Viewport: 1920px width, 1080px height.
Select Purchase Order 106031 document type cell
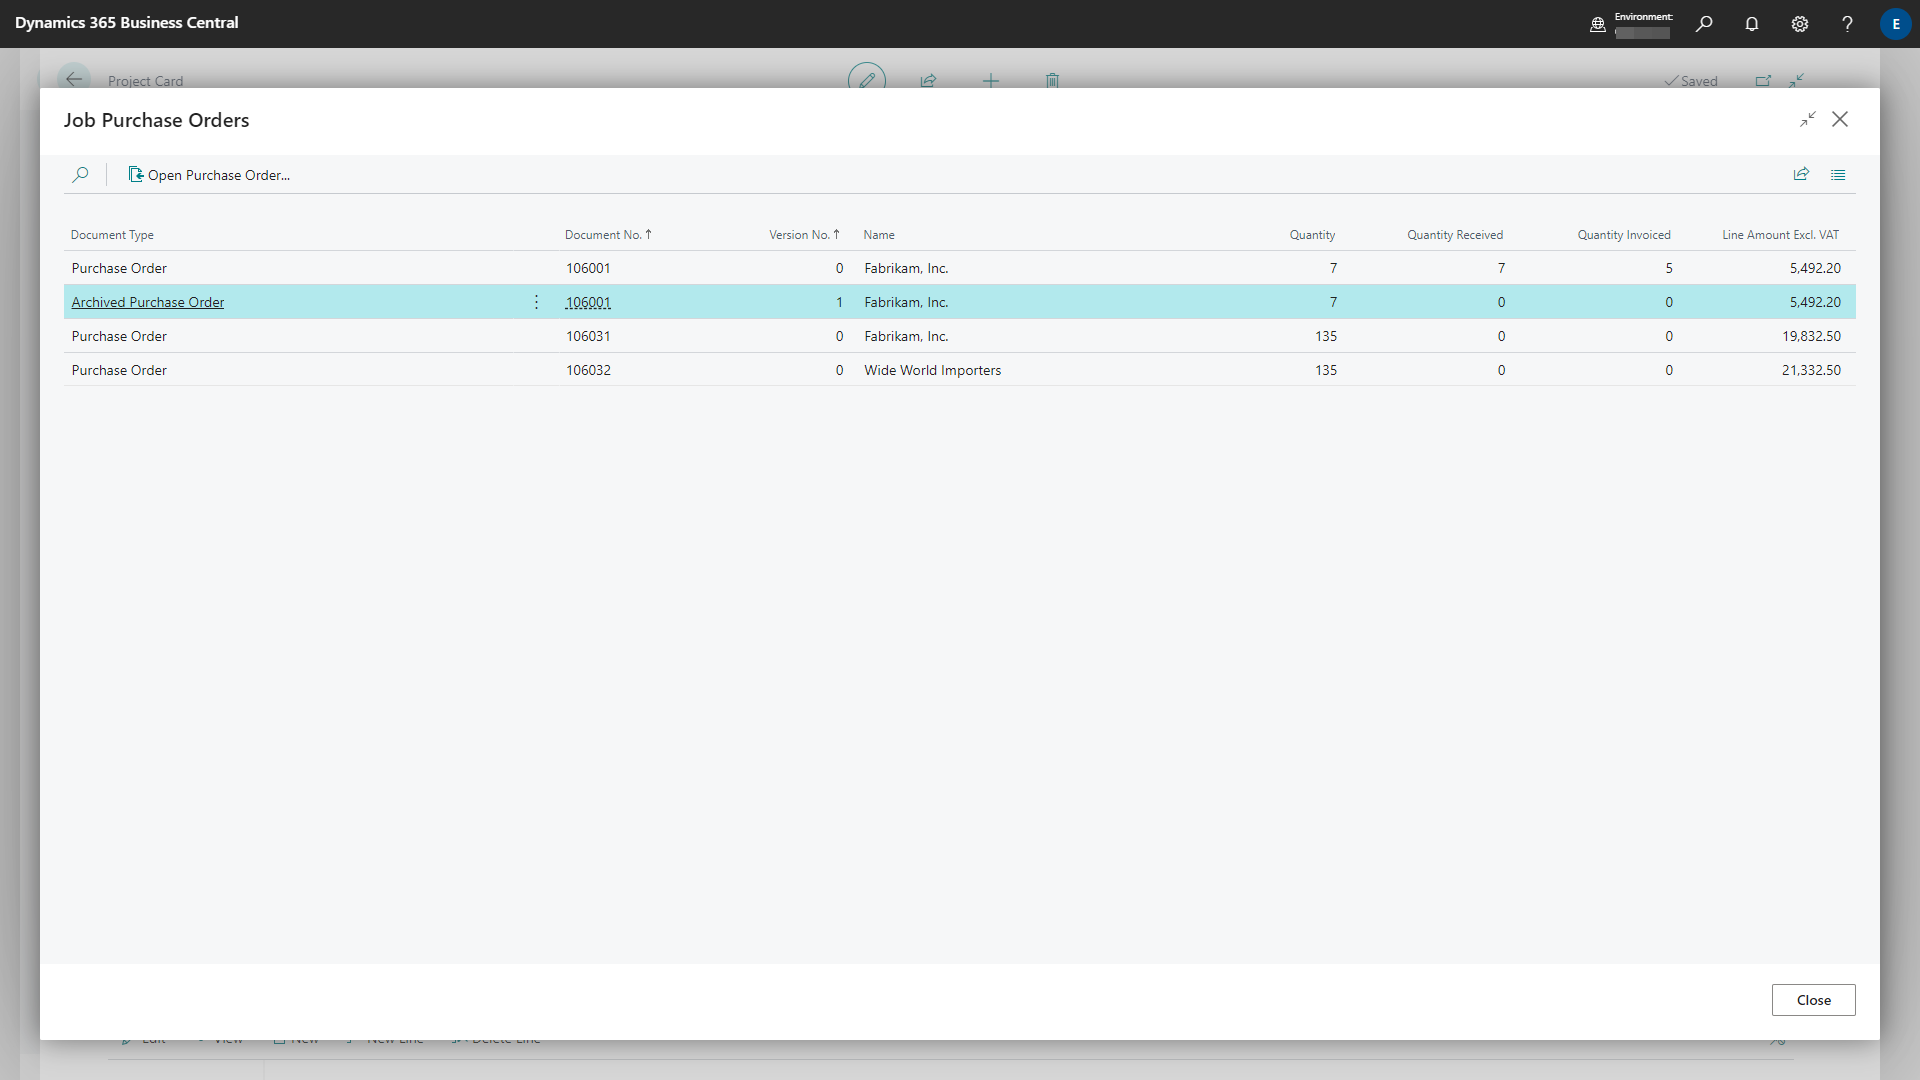[x=119, y=336]
